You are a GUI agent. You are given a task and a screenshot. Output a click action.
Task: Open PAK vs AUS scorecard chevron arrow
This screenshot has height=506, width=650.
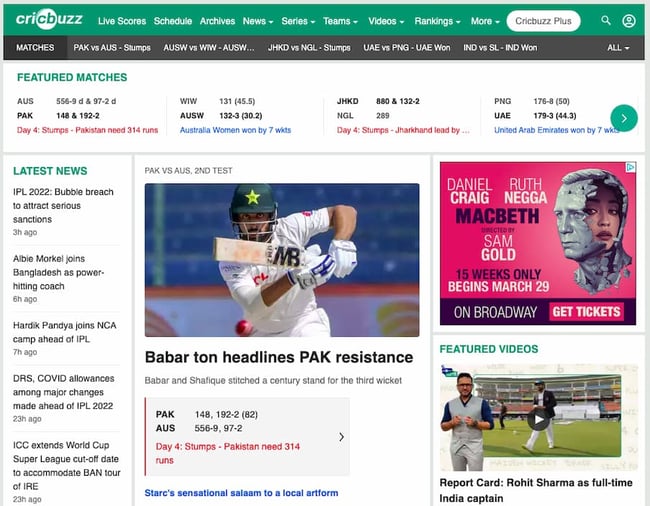click(341, 437)
